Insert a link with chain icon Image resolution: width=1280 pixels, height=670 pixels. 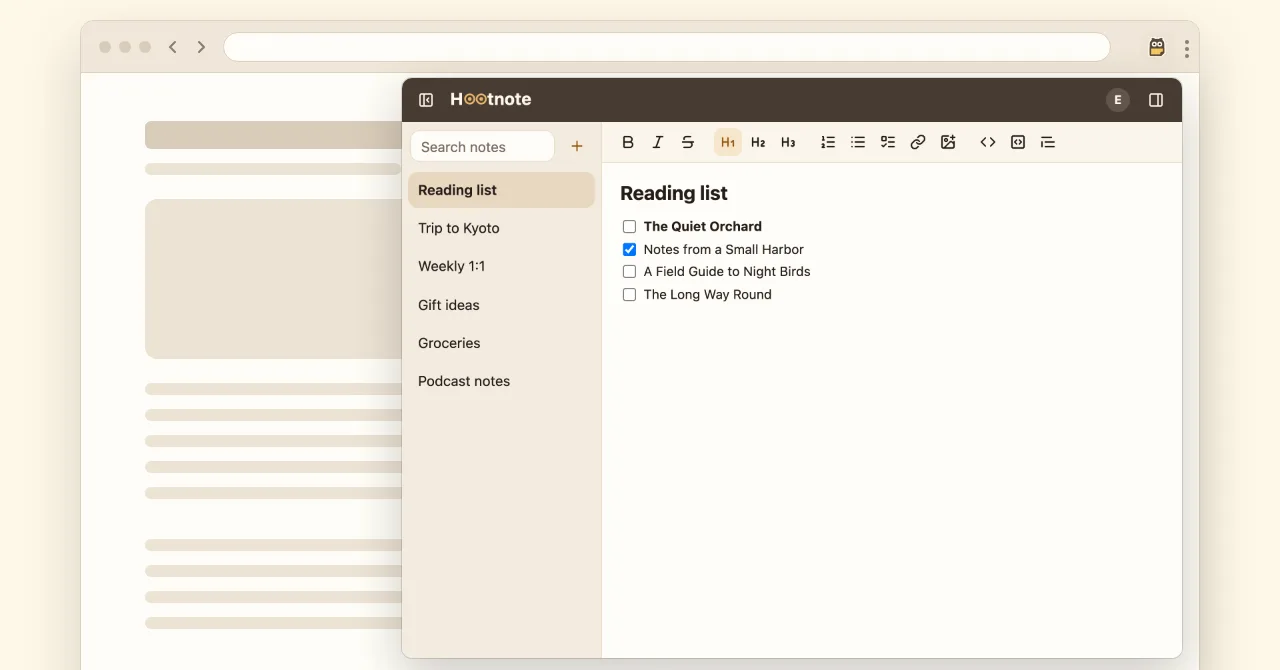point(918,142)
